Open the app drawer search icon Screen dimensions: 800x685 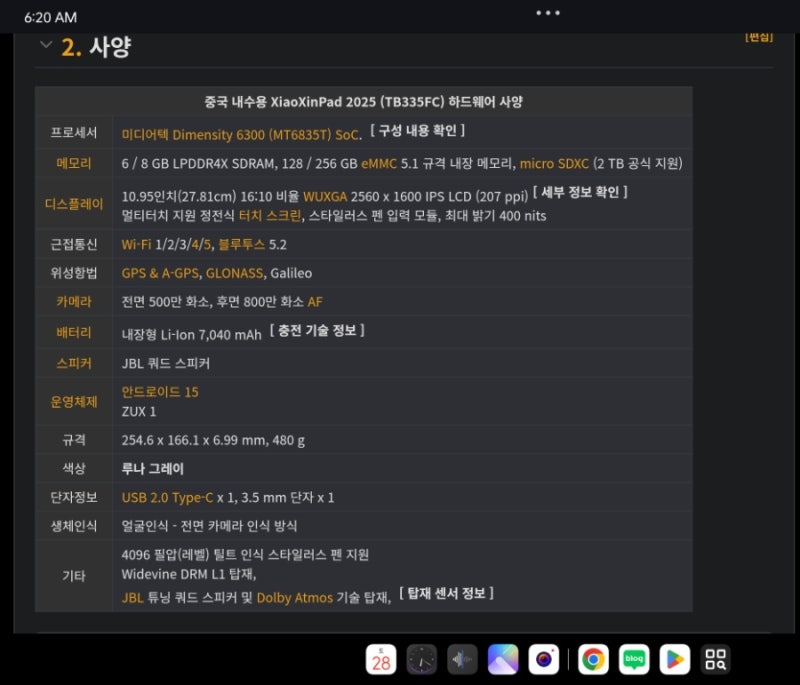click(715, 659)
